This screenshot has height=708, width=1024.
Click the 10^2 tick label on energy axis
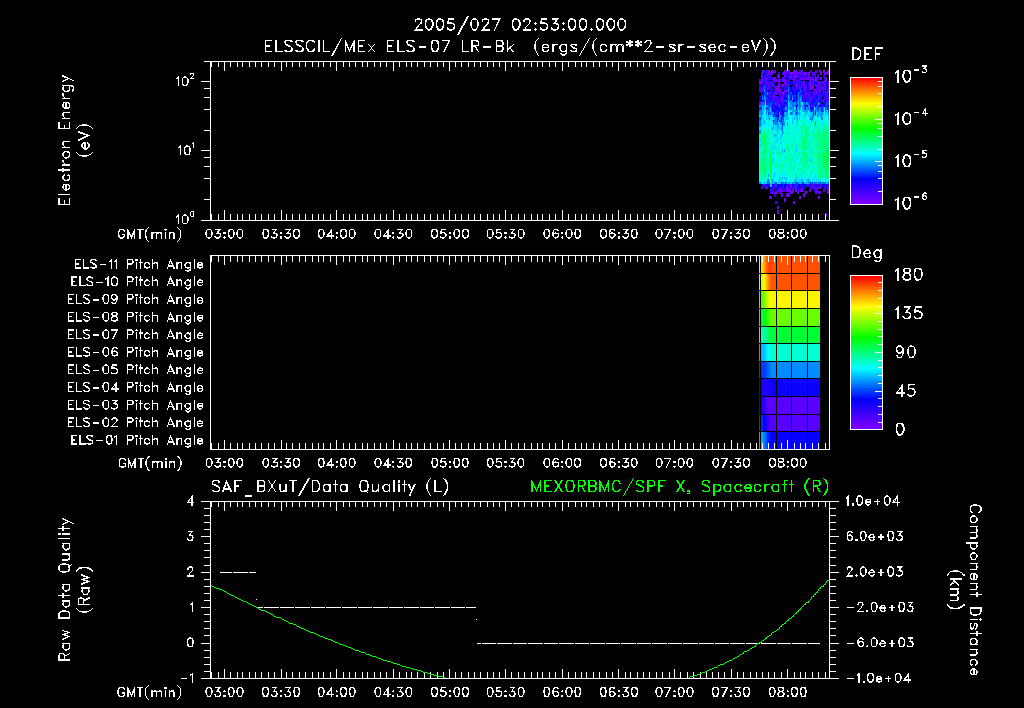185,81
